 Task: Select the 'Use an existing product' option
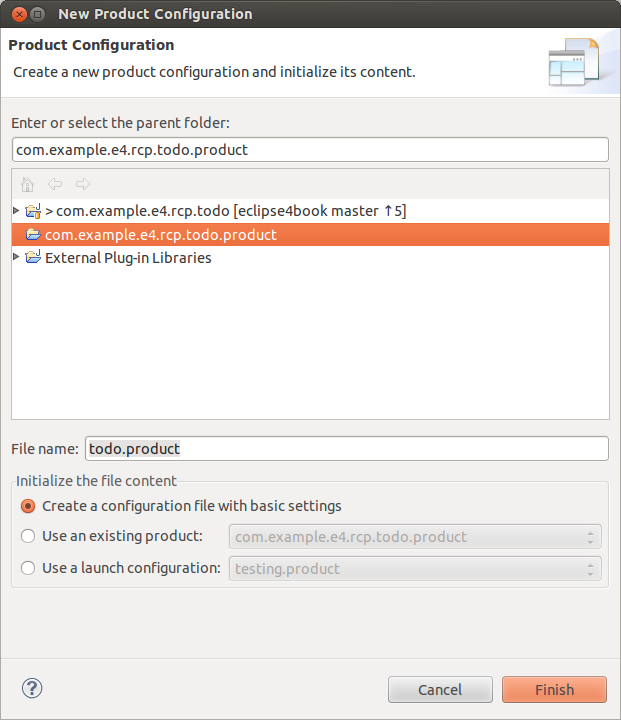tap(28, 537)
